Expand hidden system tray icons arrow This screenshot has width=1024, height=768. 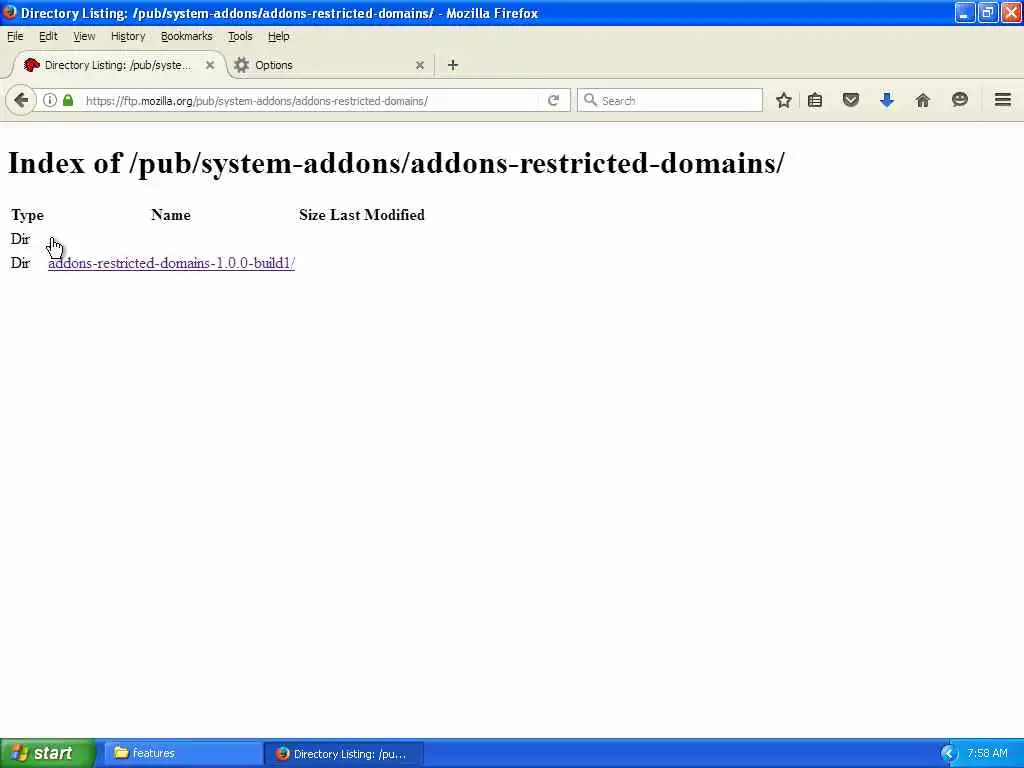tap(948, 754)
